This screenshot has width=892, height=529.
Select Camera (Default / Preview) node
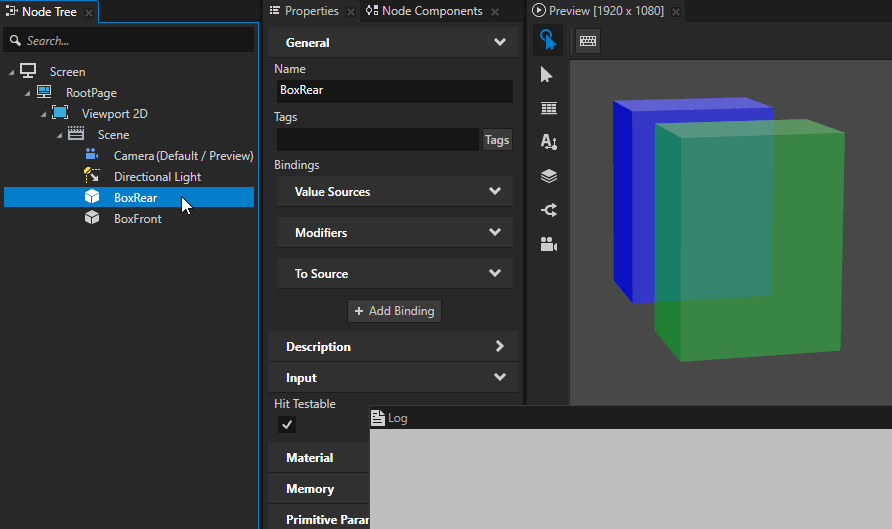coord(183,155)
